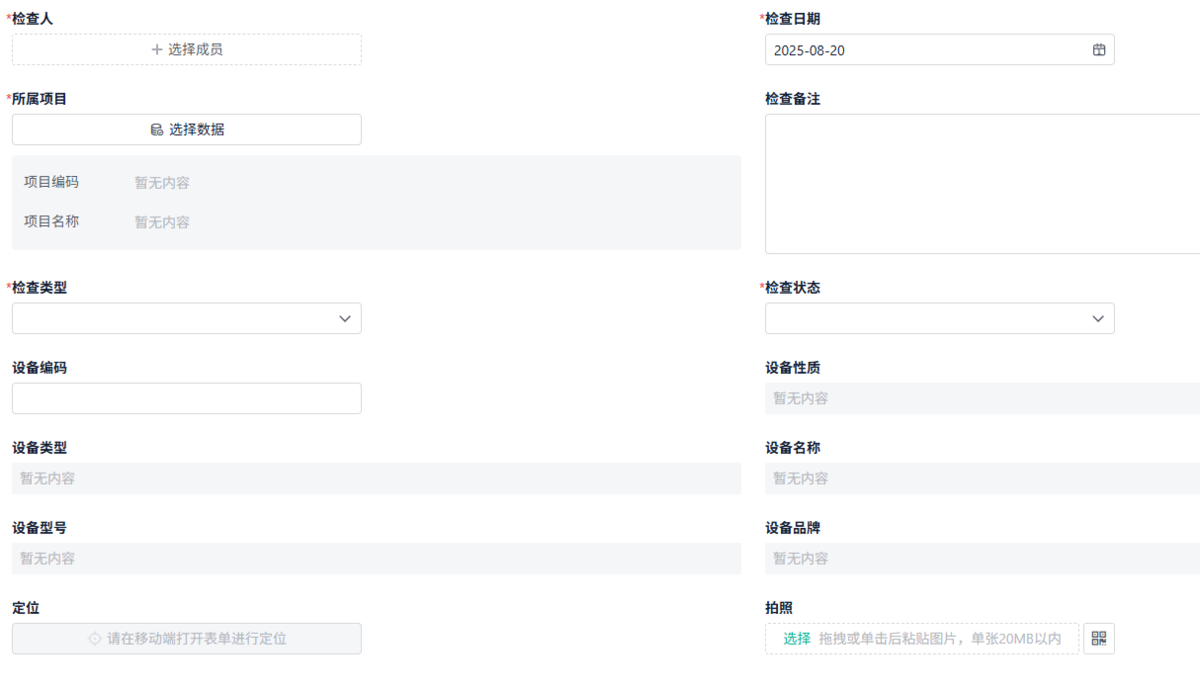
Task: Click 暂无内容 placeholder beside 项目编码
Action: pos(160,182)
